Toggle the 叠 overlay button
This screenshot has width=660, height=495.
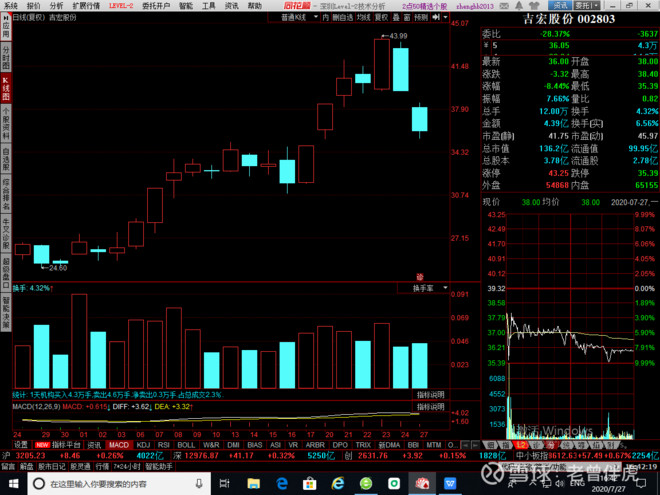point(396,17)
